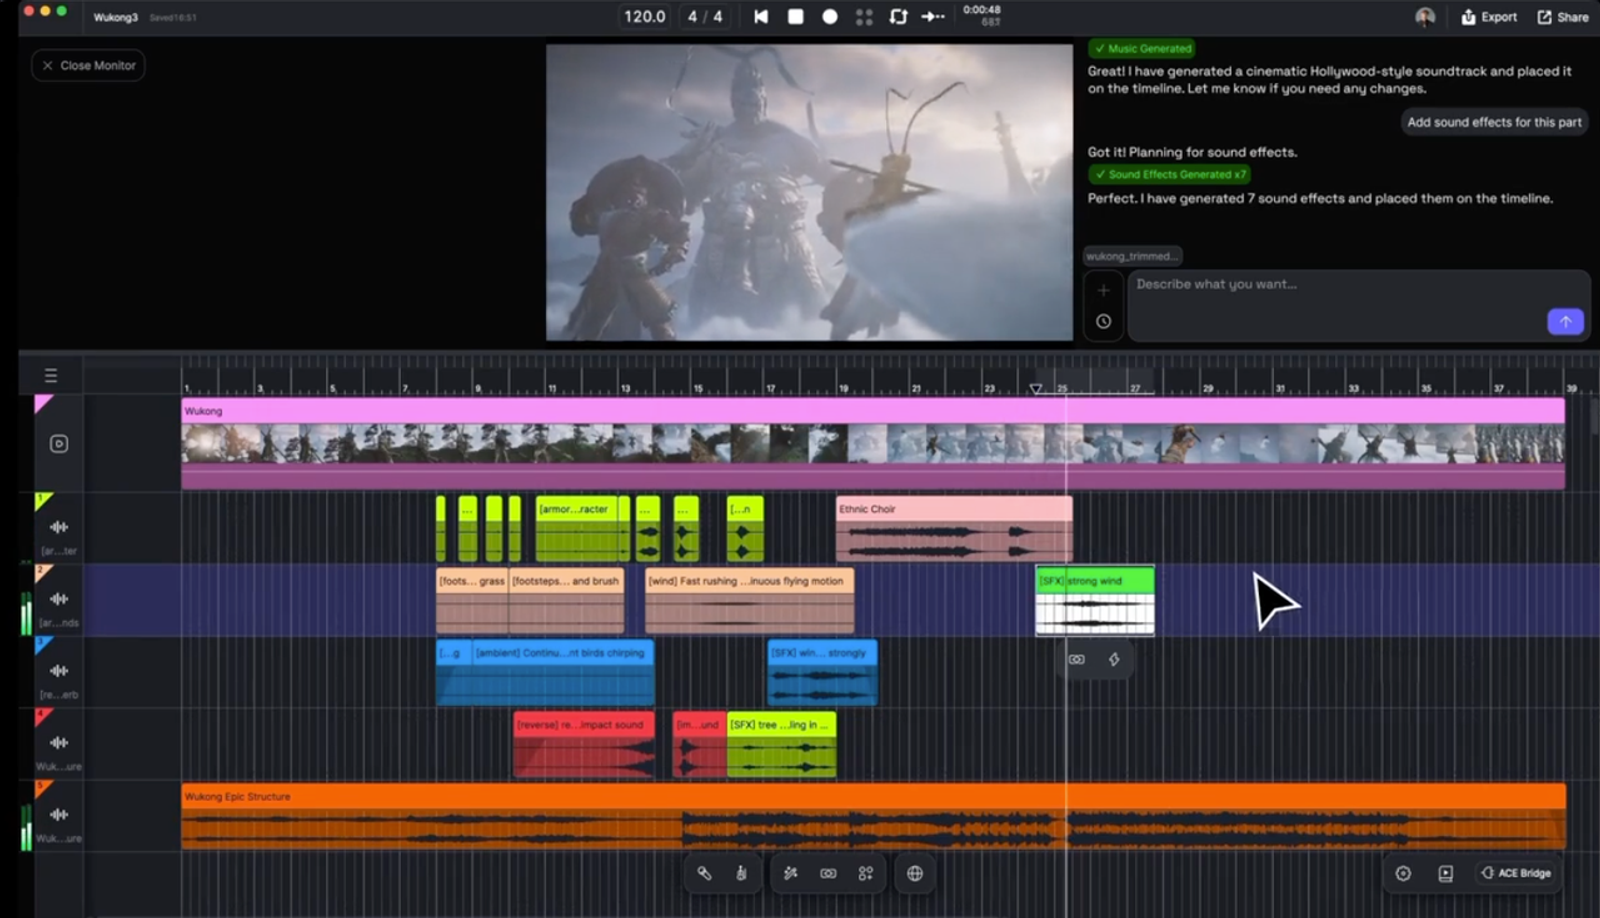
Task: Change the 4 / 4 time signature
Action: click(x=705, y=16)
